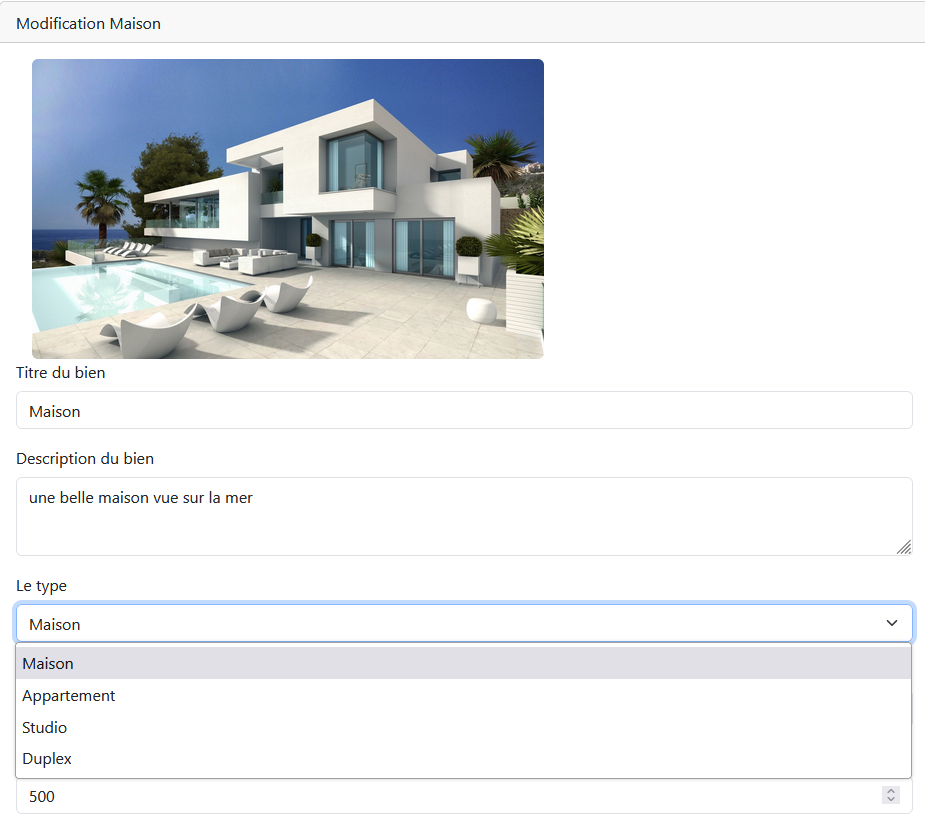Click the Le type label
925x818 pixels.
(41, 586)
